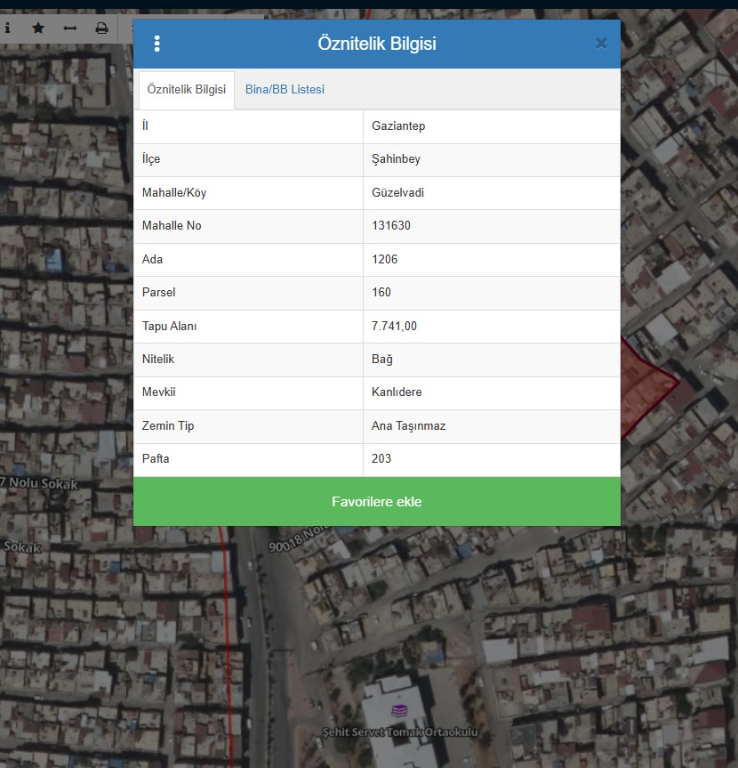This screenshot has width=738, height=768.
Task: Click the star favorites icon in the toolbar
Action: [x=38, y=28]
